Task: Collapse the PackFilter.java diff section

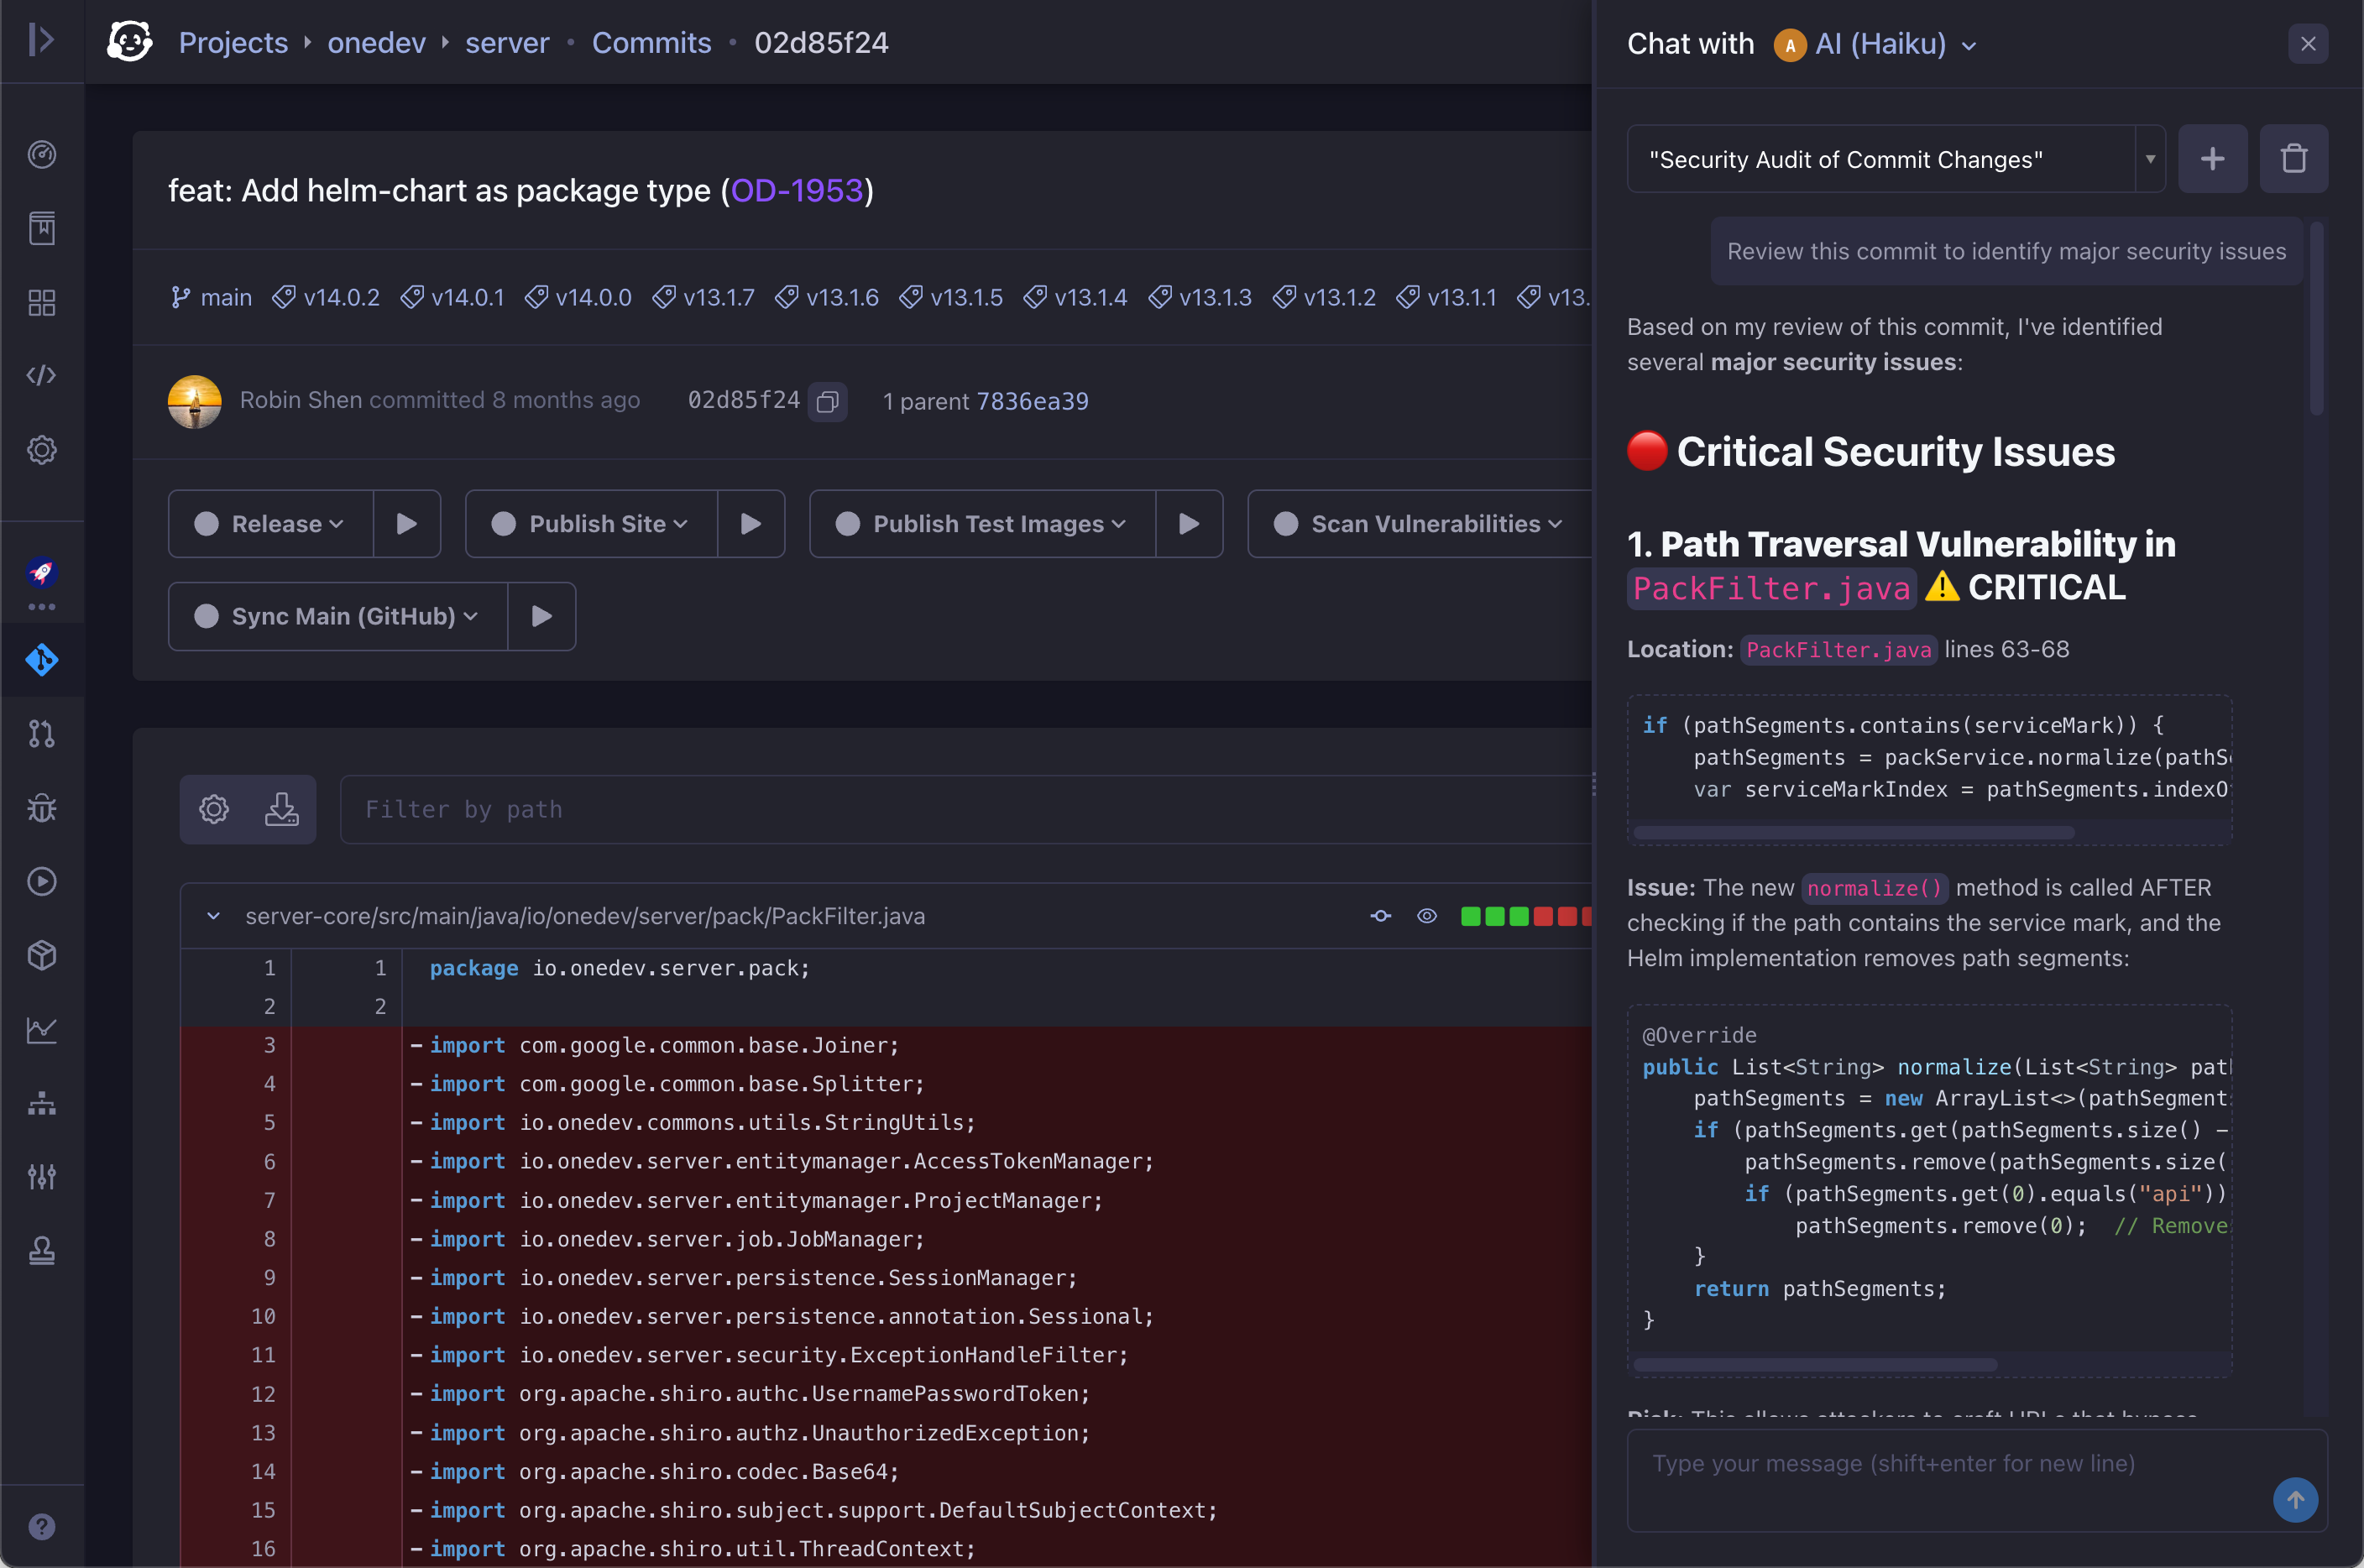Action: coord(212,915)
